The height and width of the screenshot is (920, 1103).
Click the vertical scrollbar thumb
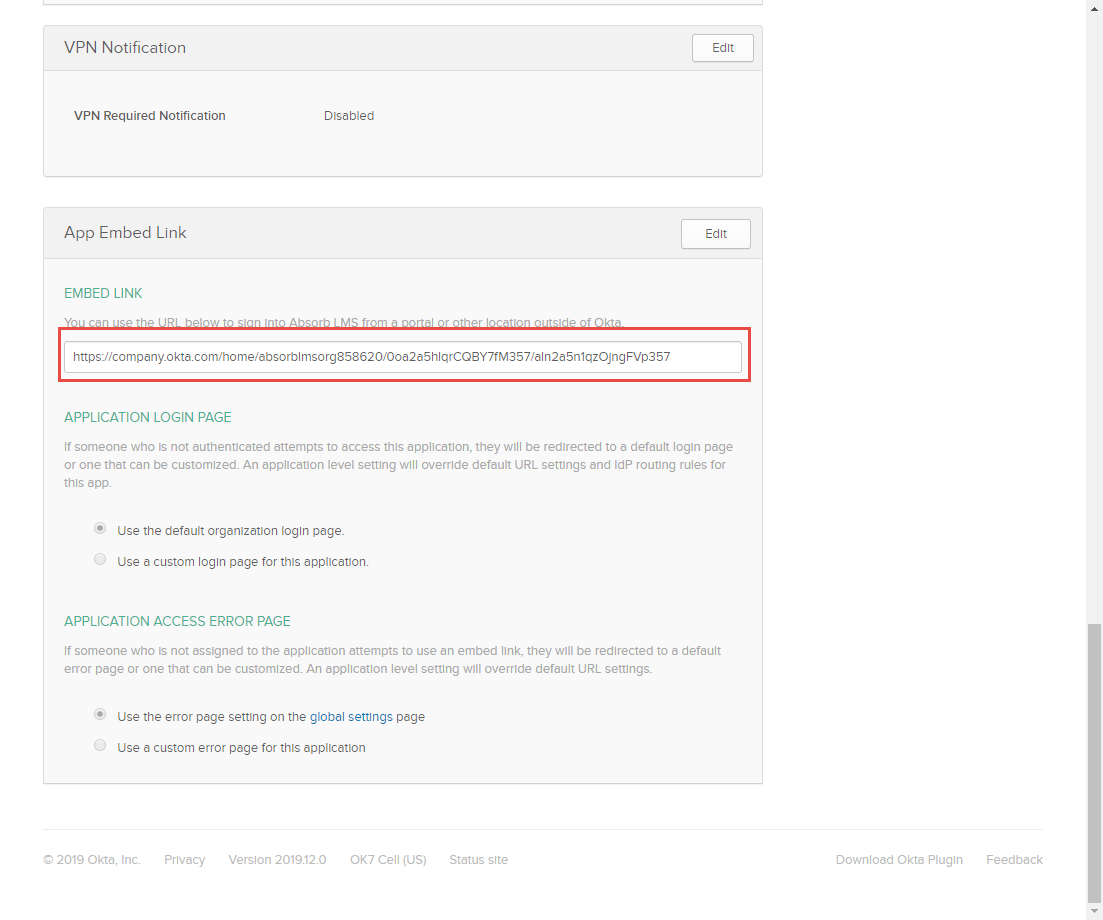click(x=1094, y=760)
